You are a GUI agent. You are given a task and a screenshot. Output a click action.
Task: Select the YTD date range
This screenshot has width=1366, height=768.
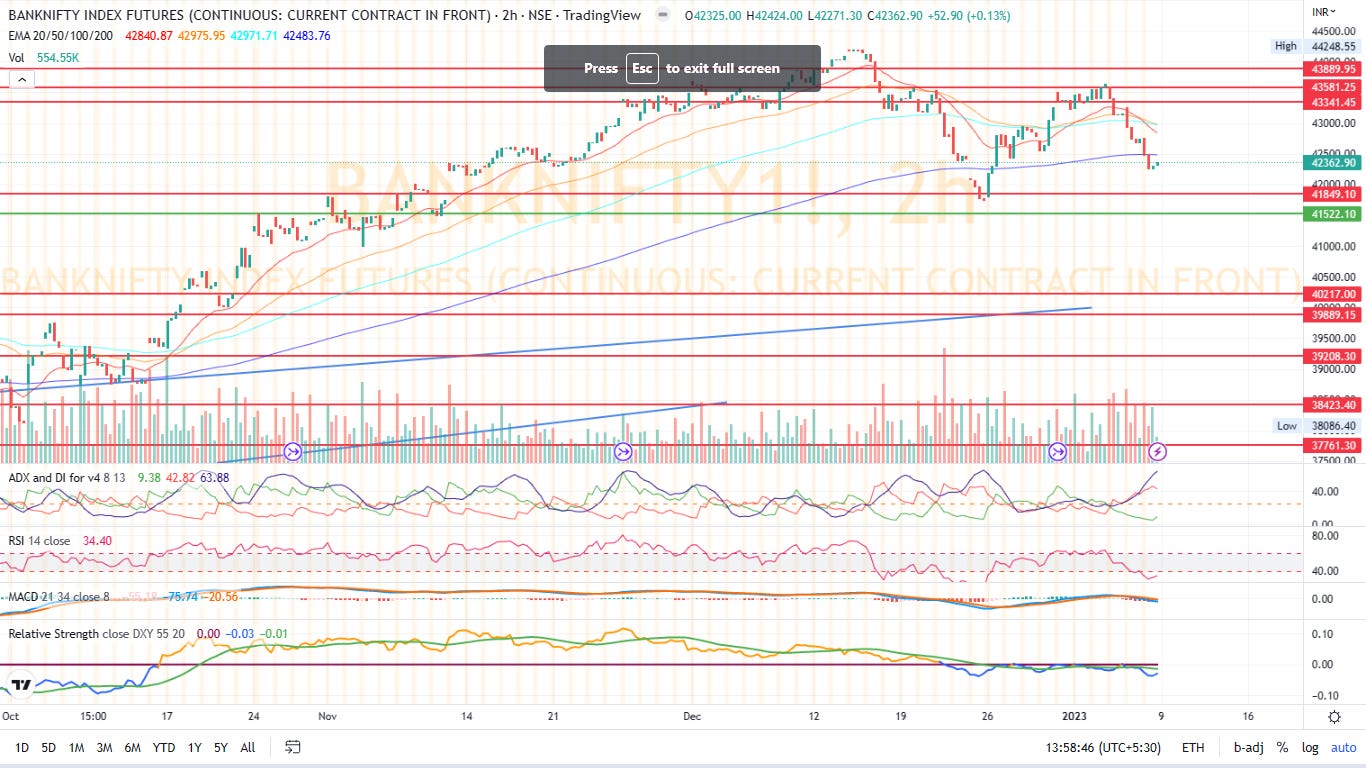point(164,747)
